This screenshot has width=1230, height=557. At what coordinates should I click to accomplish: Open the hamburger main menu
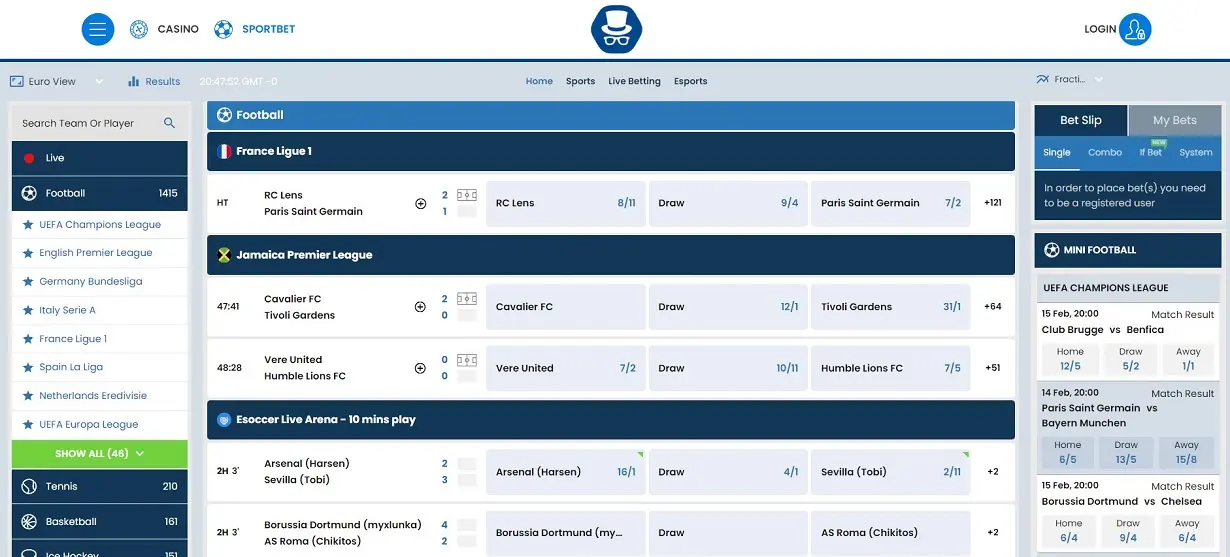98,29
